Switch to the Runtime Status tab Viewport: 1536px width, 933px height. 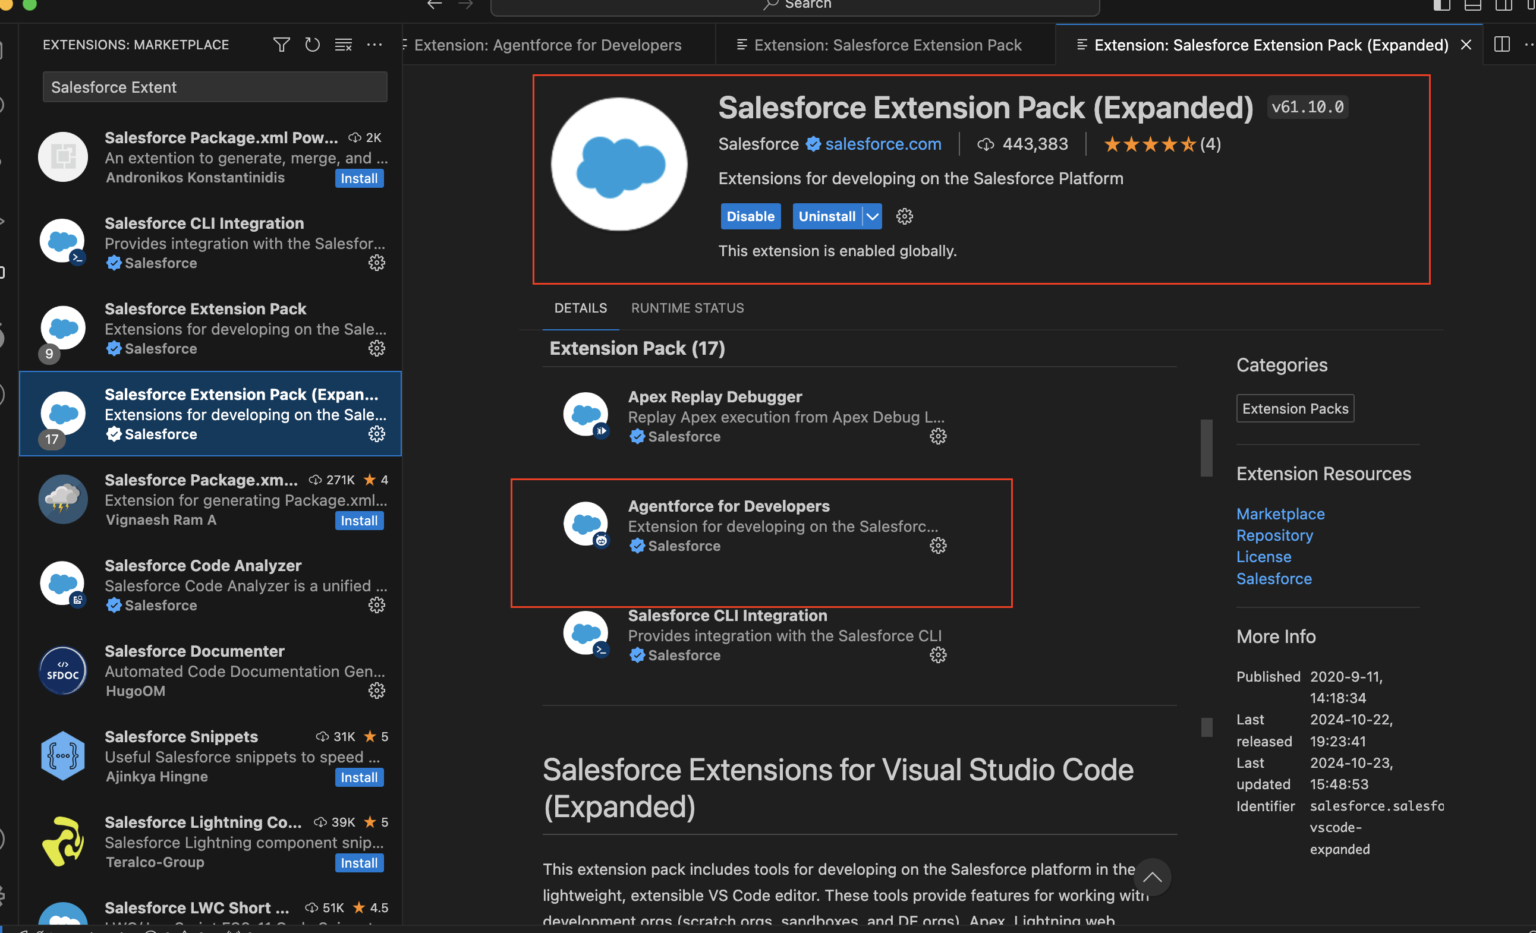687,308
